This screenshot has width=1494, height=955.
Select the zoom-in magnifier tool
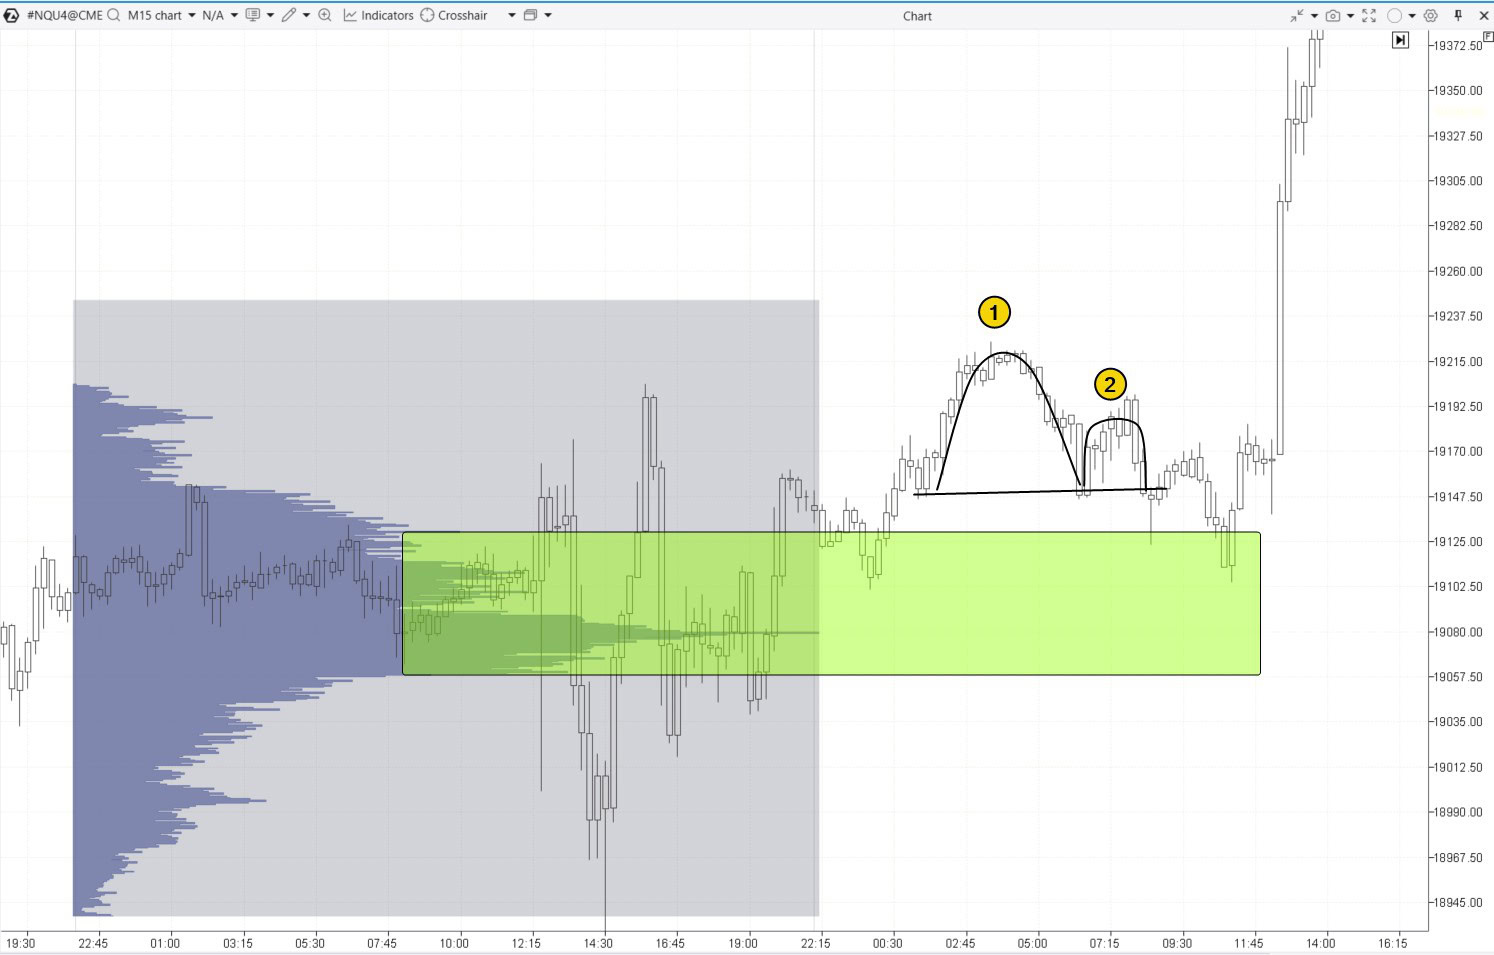coord(325,15)
